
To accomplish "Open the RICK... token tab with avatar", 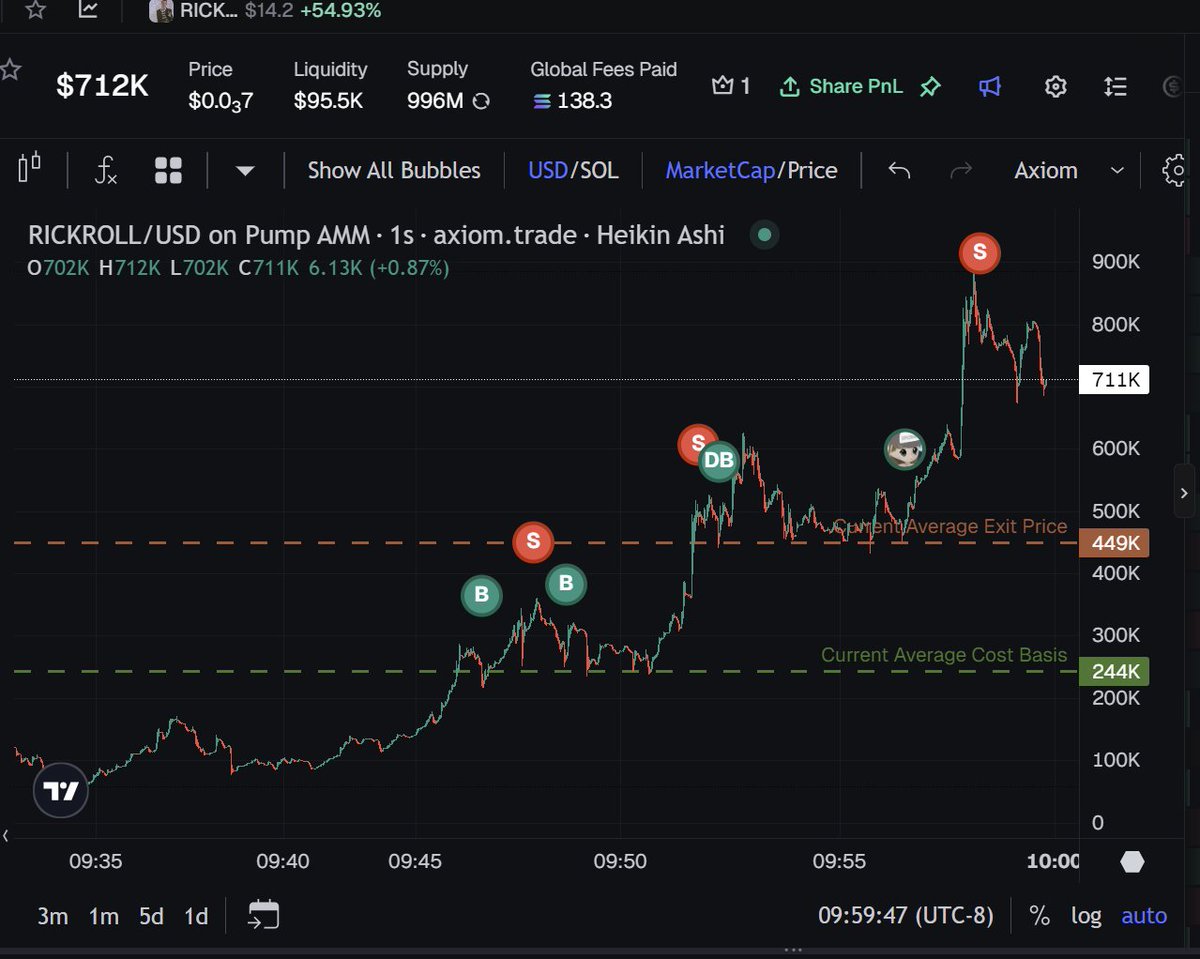I will tap(265, 11).
